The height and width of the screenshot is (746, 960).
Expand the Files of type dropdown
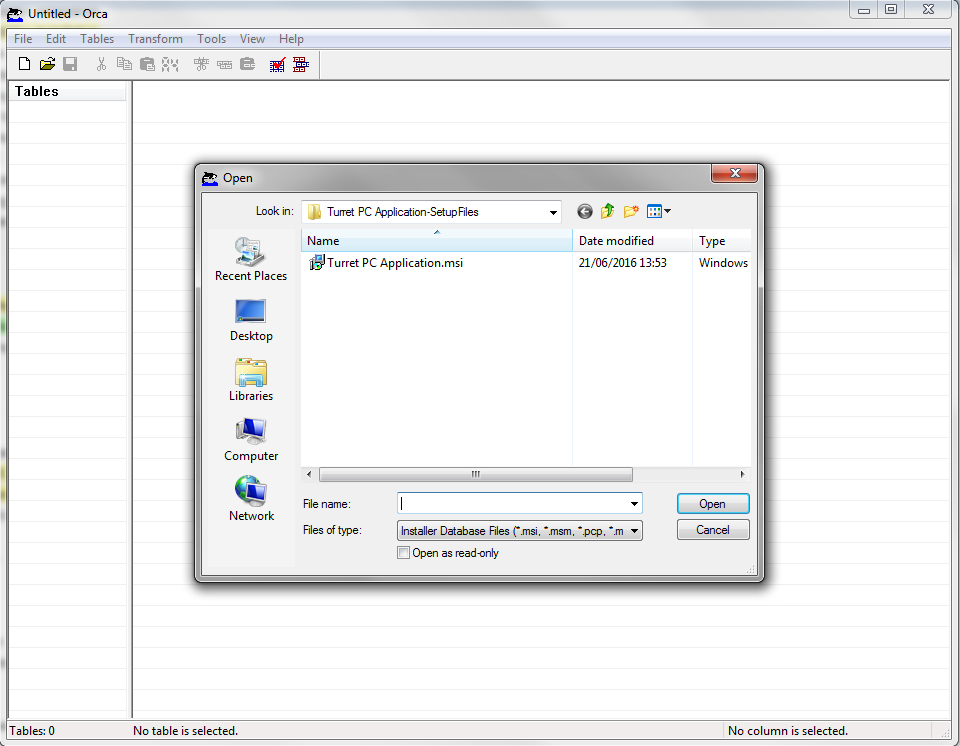(634, 531)
